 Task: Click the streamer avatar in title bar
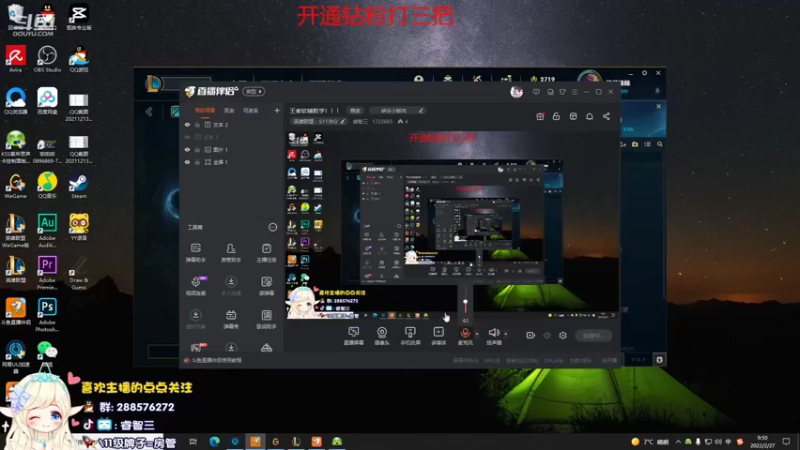[x=516, y=92]
